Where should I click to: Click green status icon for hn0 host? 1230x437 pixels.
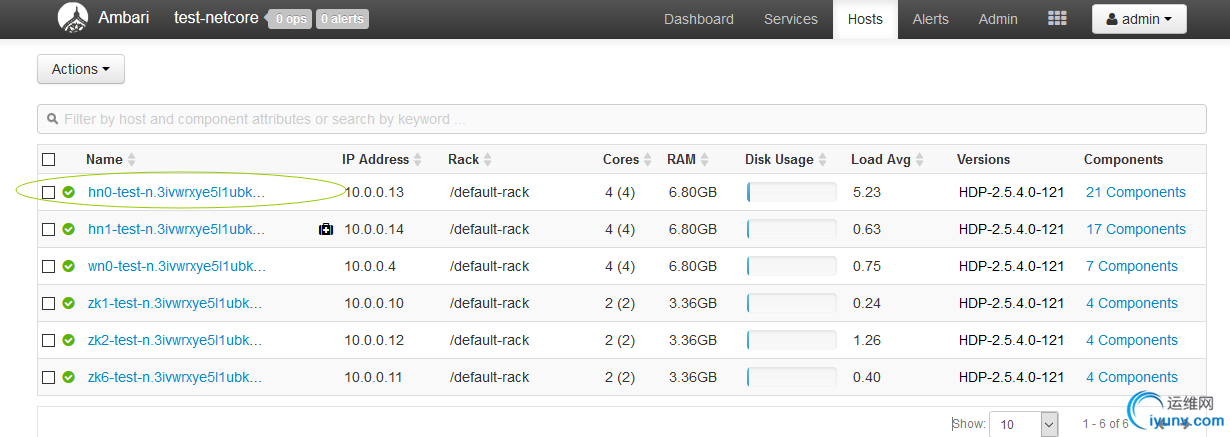[69, 192]
